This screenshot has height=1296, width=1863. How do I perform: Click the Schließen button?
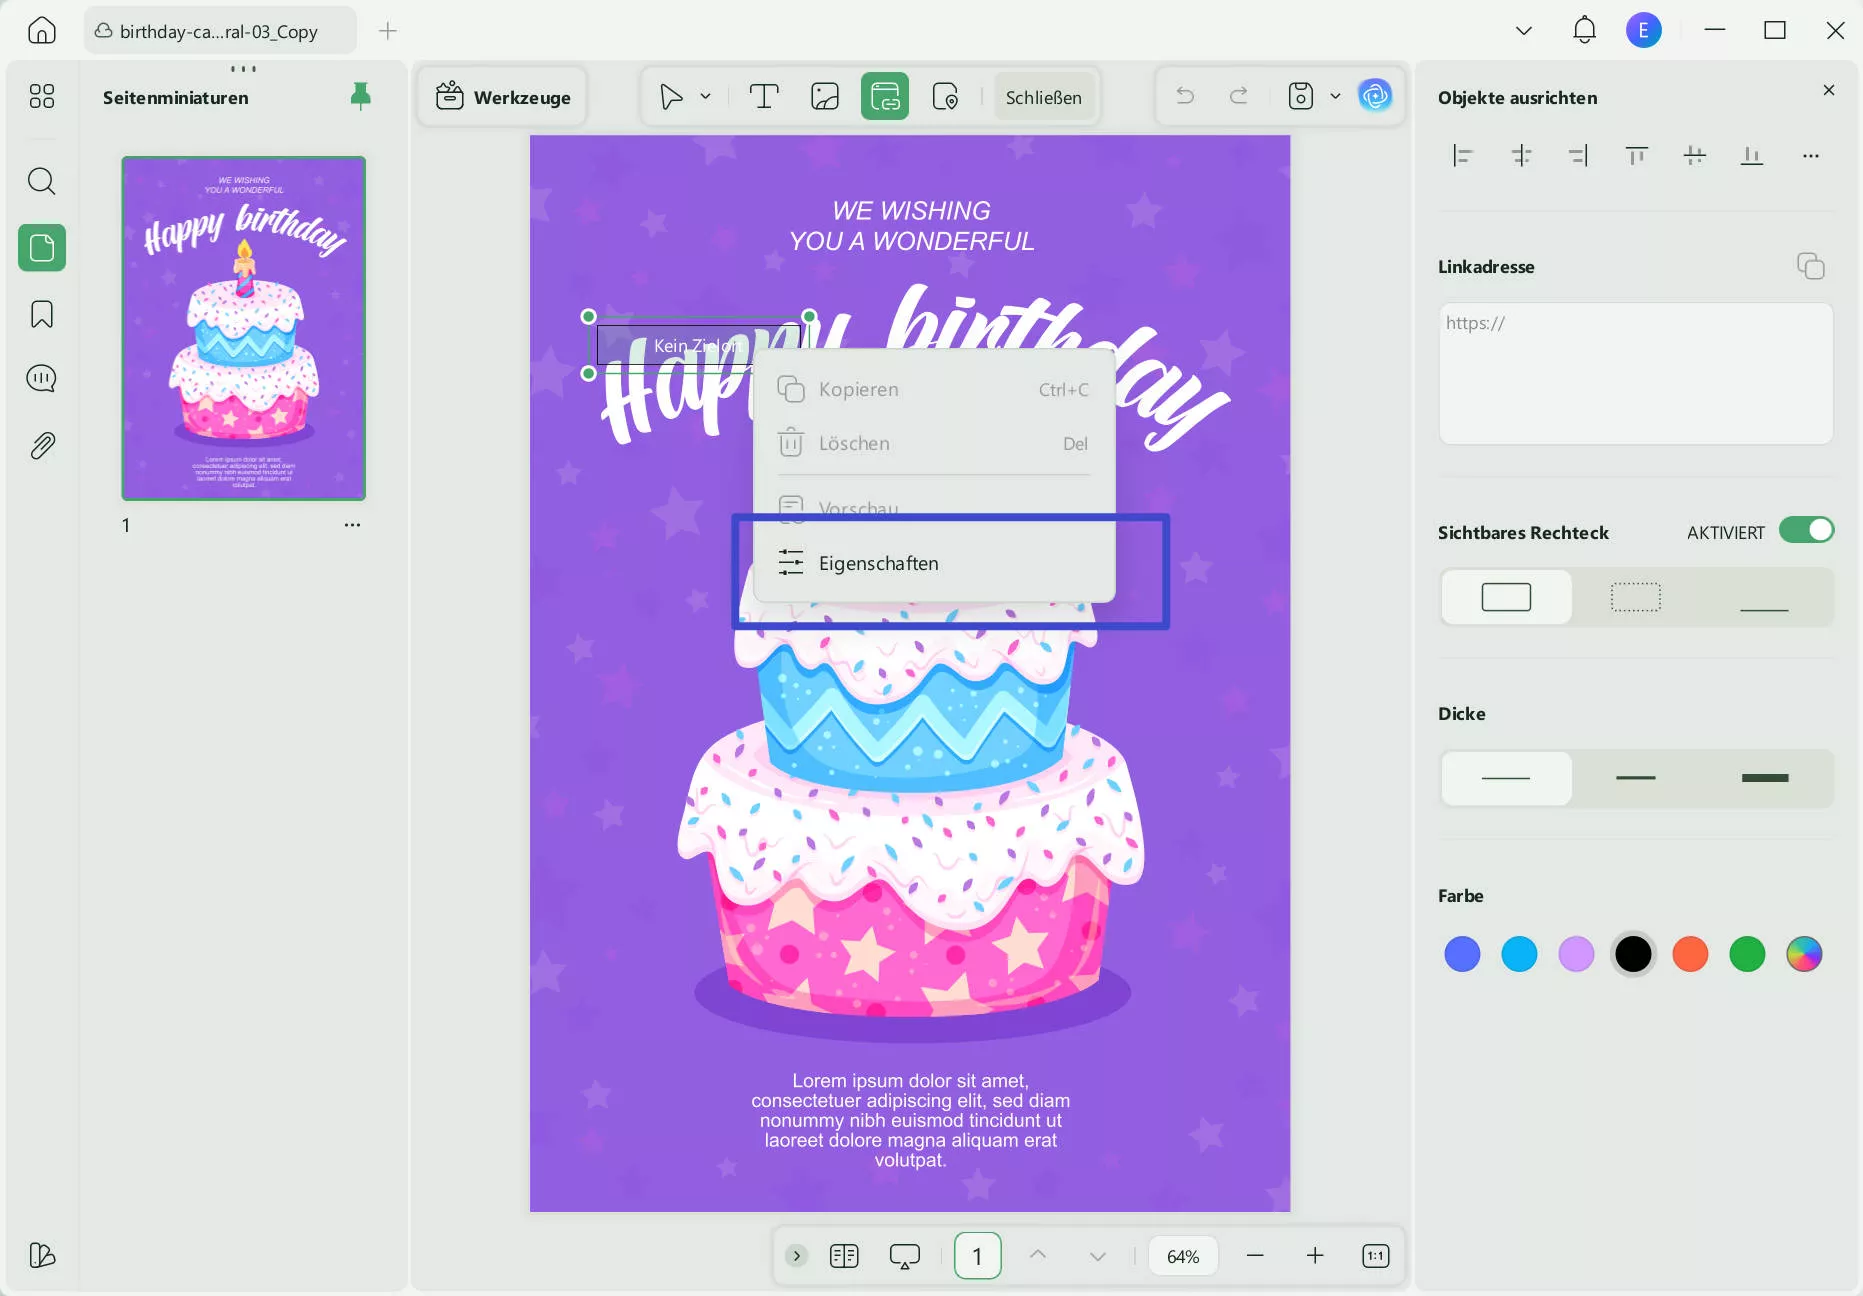pos(1043,97)
